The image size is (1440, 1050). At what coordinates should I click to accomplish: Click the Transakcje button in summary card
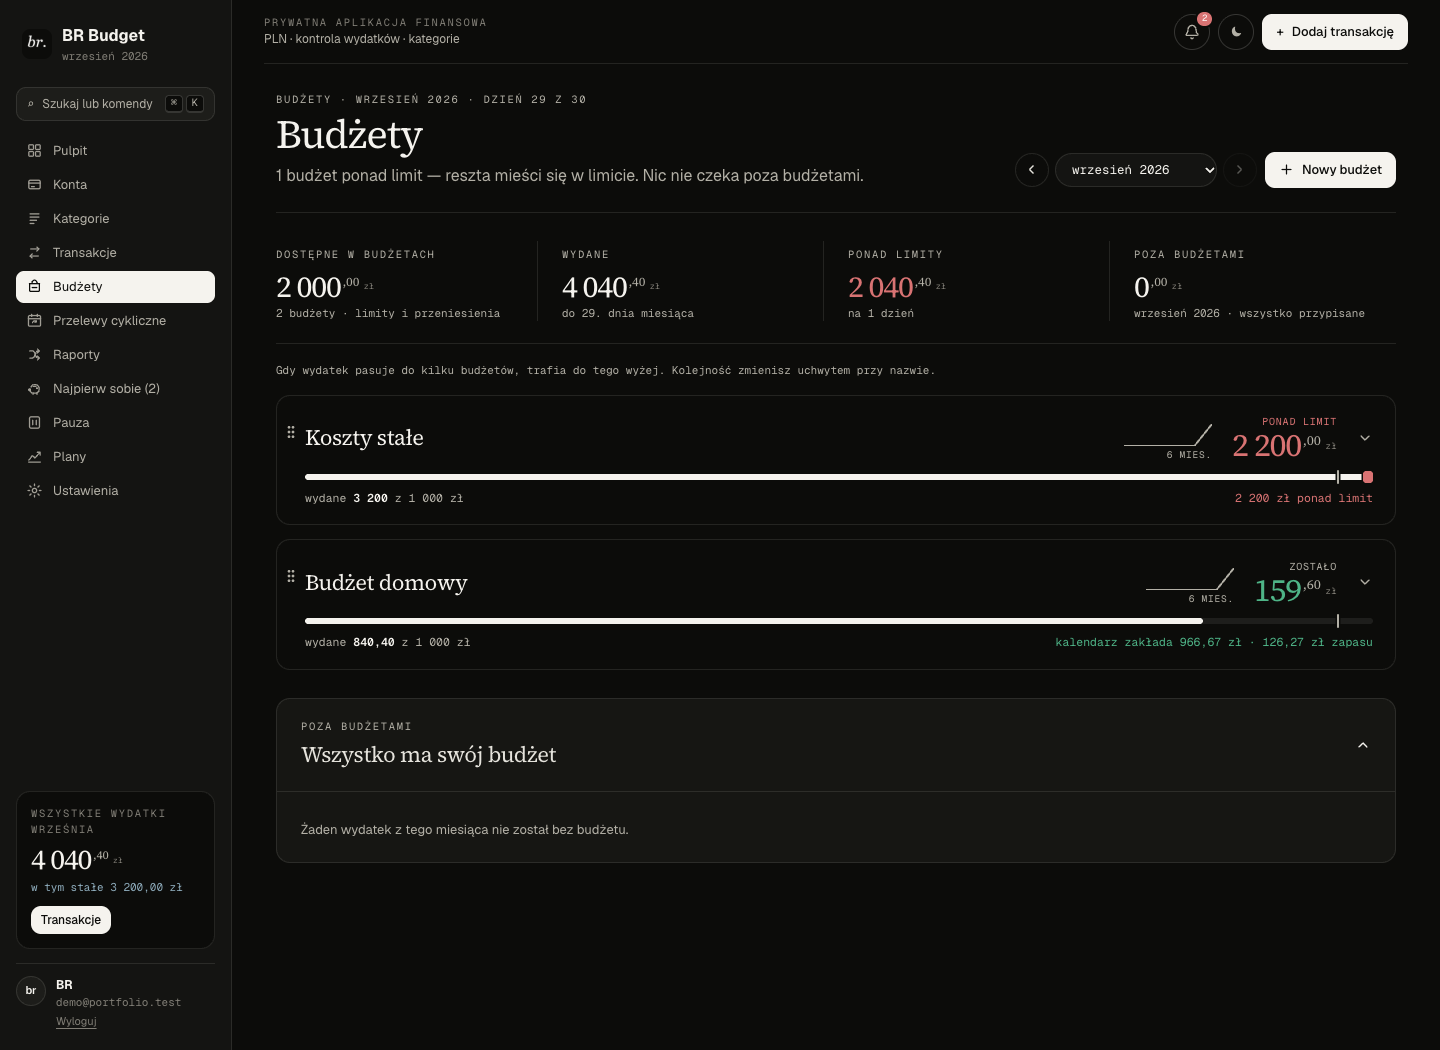click(x=71, y=920)
